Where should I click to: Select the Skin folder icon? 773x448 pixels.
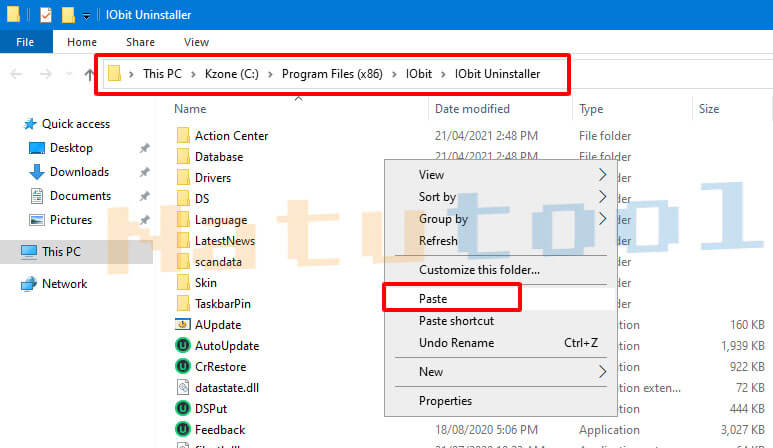click(x=183, y=282)
